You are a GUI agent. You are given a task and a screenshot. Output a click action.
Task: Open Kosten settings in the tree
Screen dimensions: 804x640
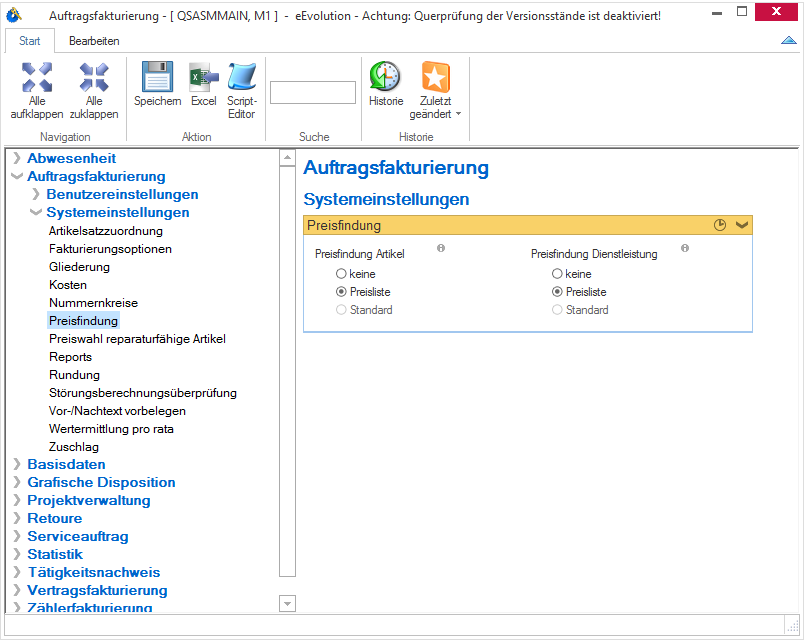(x=68, y=285)
